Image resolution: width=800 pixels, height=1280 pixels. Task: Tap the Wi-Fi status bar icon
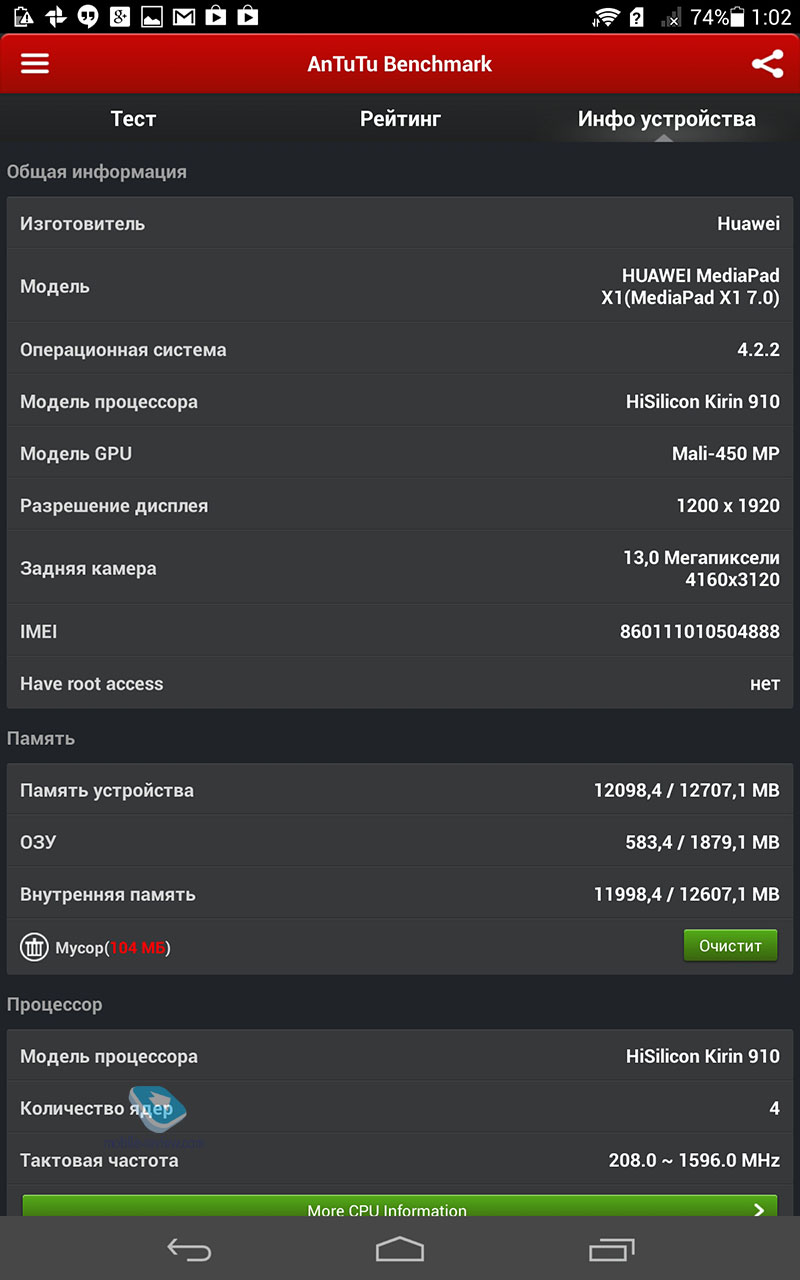[606, 17]
